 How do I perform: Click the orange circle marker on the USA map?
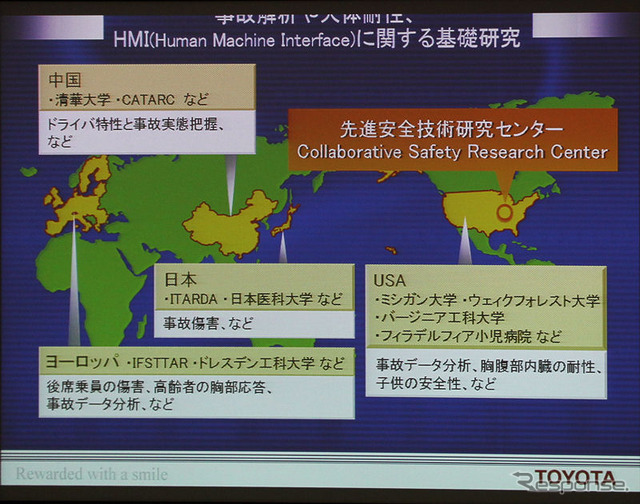(x=504, y=212)
